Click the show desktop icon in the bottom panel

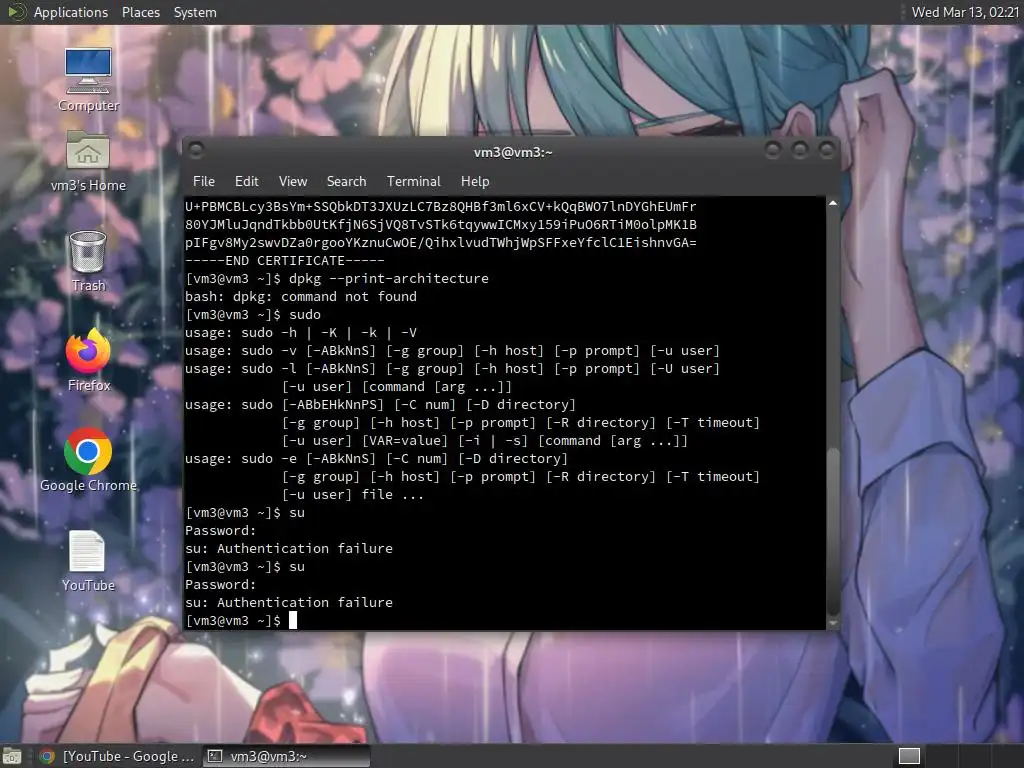click(x=12, y=756)
